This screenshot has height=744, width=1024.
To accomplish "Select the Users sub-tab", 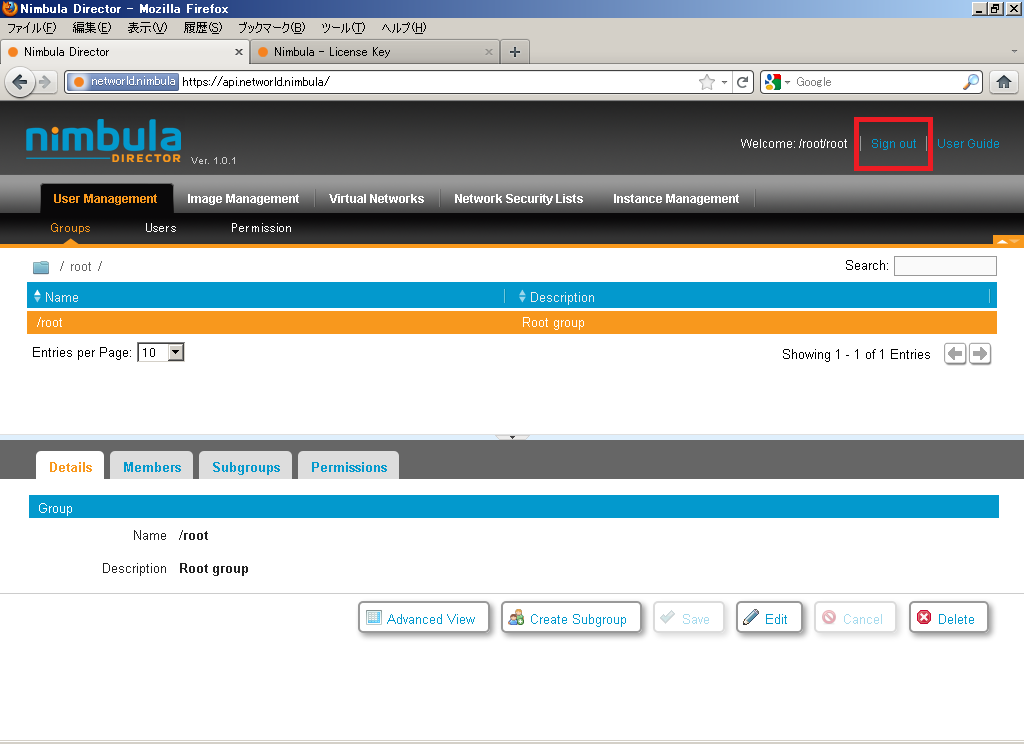I will pos(161,228).
